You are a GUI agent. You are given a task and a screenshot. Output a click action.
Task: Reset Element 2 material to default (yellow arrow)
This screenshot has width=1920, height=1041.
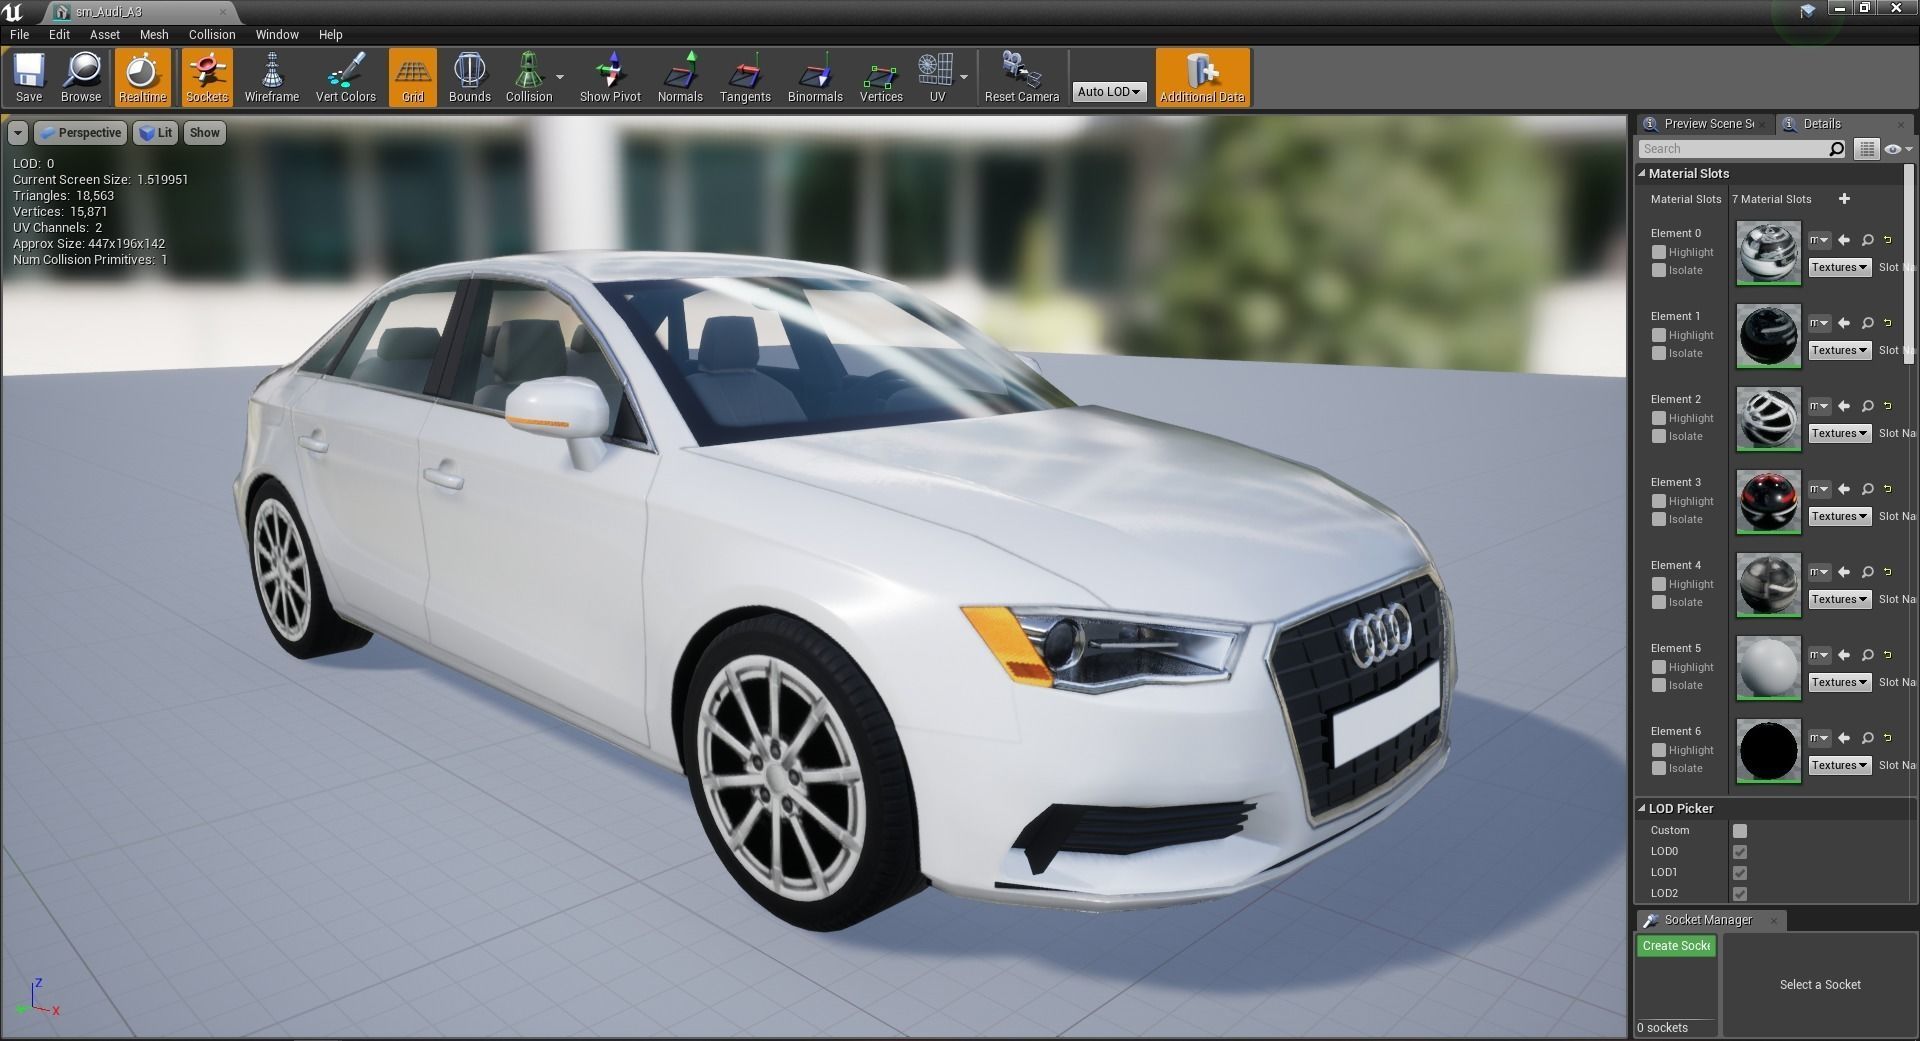(x=1888, y=406)
